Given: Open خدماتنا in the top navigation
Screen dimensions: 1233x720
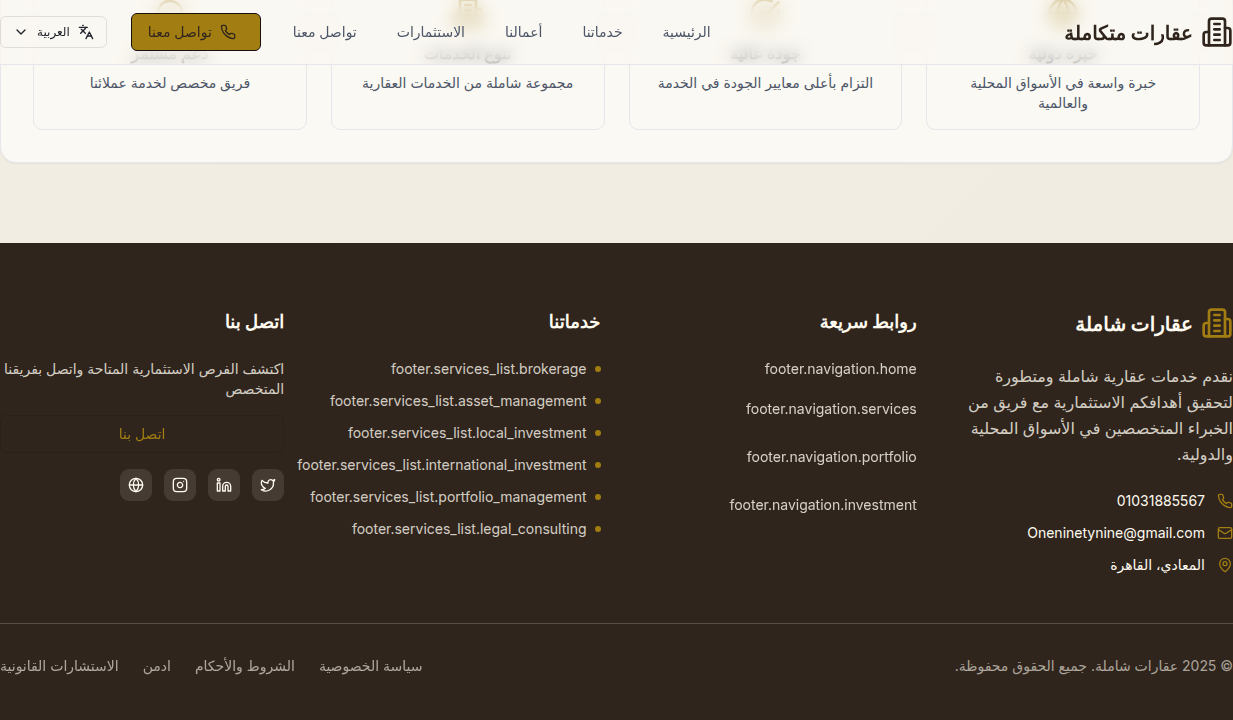Looking at the screenshot, I should [602, 32].
